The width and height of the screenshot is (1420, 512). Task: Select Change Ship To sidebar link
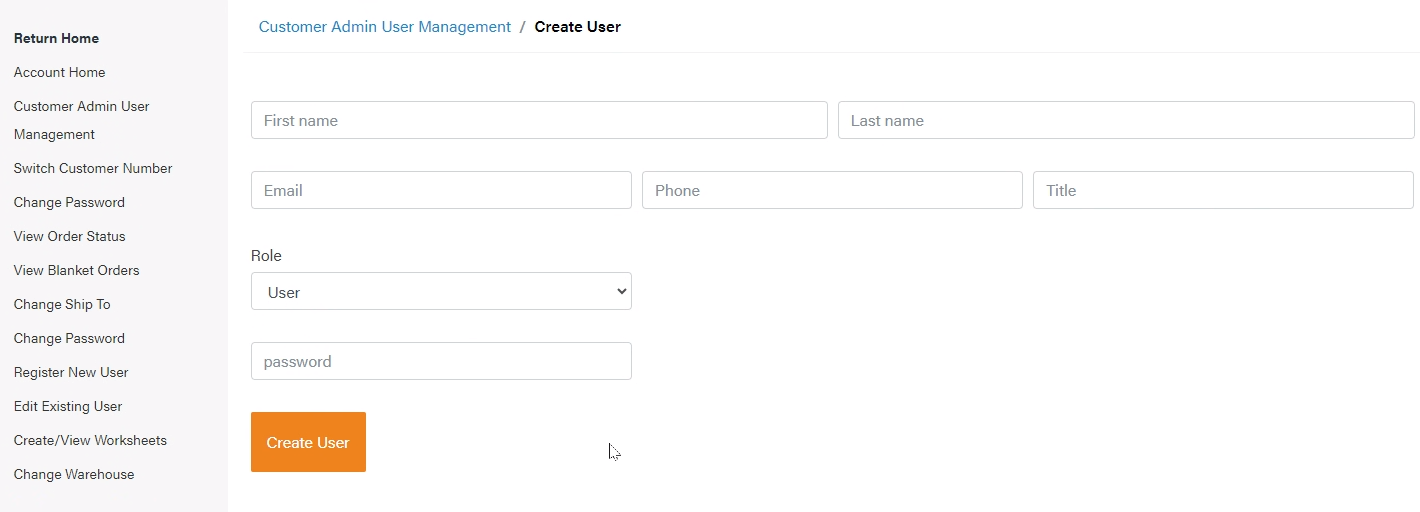coord(62,304)
